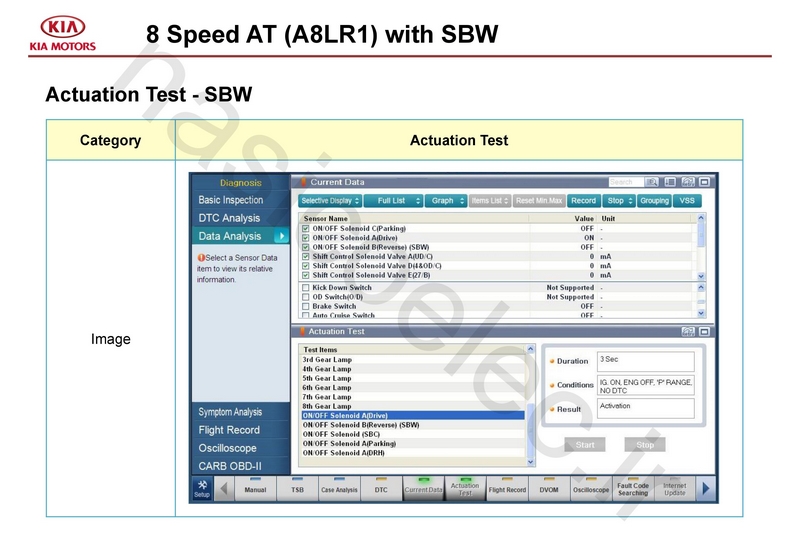Click the Result field showing Activation
Screen dimensions: 800x554
coord(645,408)
